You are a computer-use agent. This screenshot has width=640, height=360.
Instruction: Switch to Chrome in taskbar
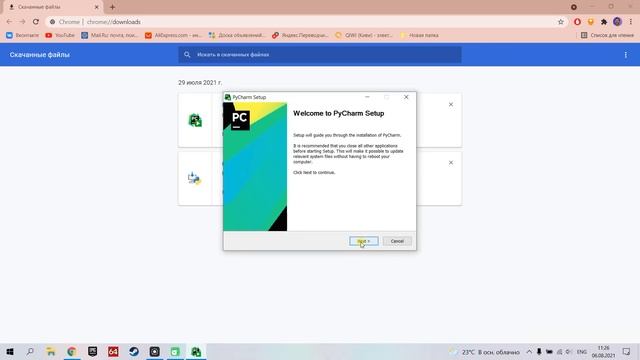71,351
